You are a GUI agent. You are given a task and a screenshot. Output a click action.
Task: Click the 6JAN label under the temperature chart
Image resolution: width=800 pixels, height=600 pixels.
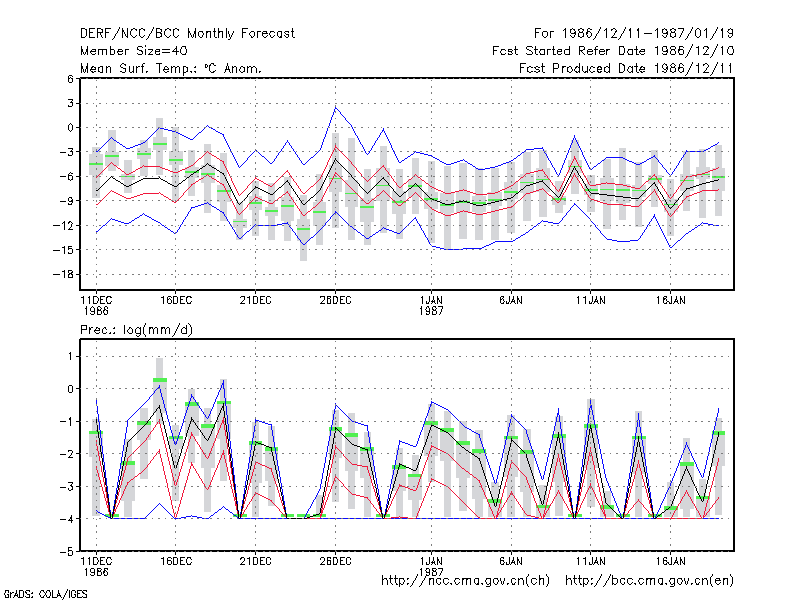pyautogui.click(x=511, y=300)
